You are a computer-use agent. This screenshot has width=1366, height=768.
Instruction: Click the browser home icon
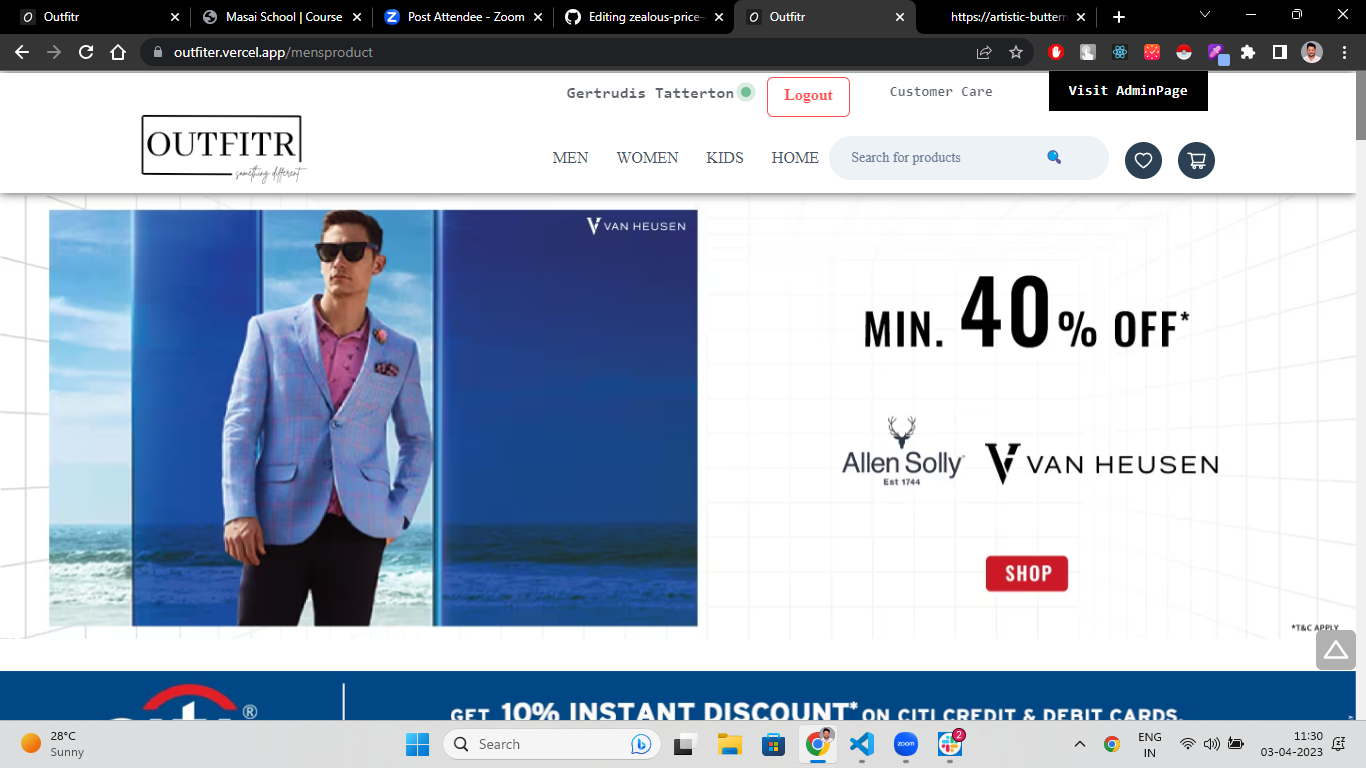118,52
